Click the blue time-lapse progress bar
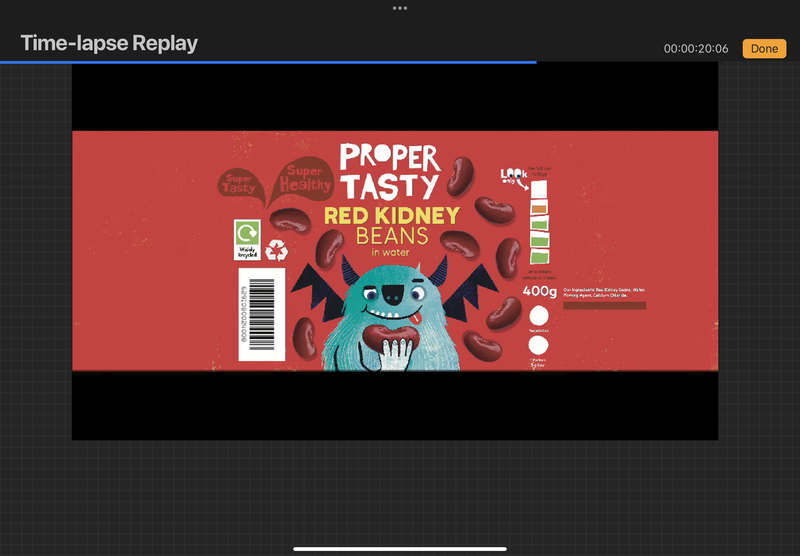800x556 pixels. 268,62
